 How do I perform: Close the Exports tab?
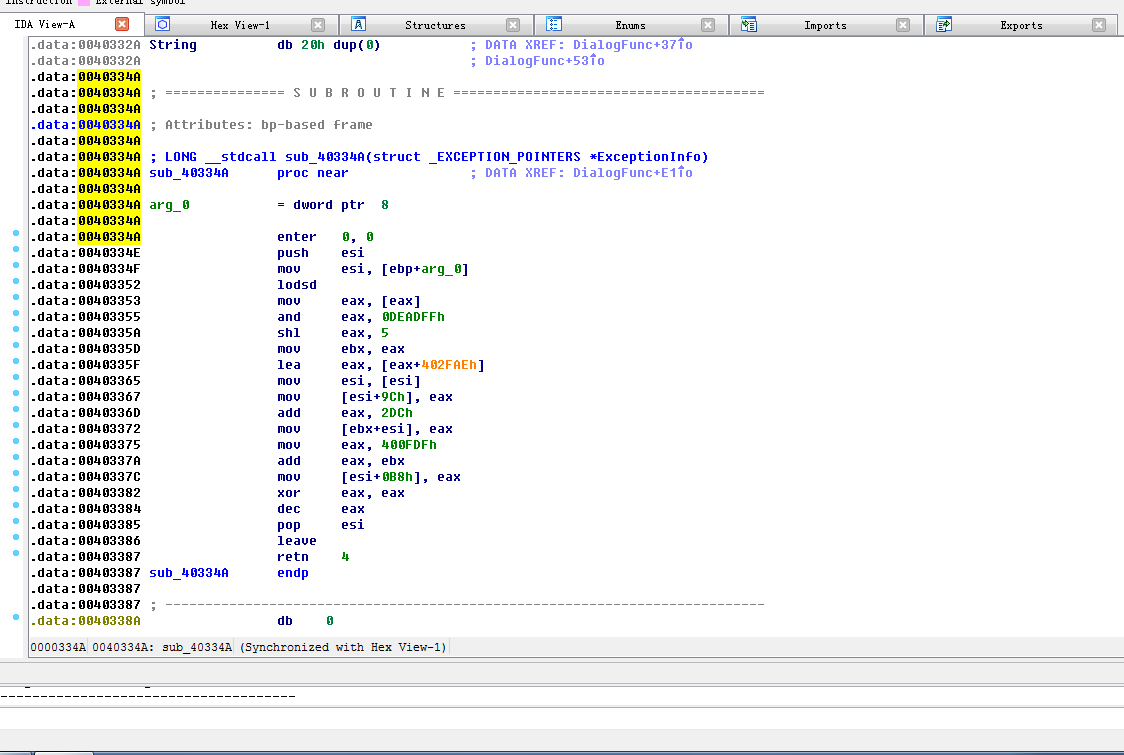click(1099, 25)
